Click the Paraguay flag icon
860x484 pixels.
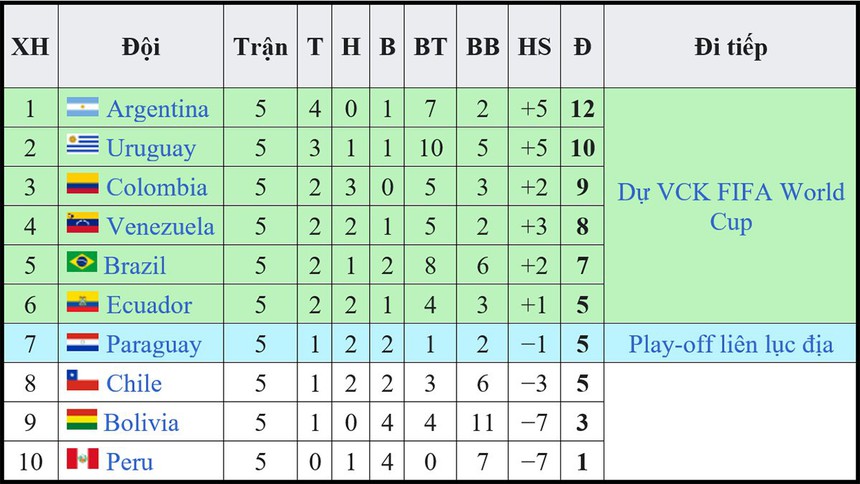point(82,343)
